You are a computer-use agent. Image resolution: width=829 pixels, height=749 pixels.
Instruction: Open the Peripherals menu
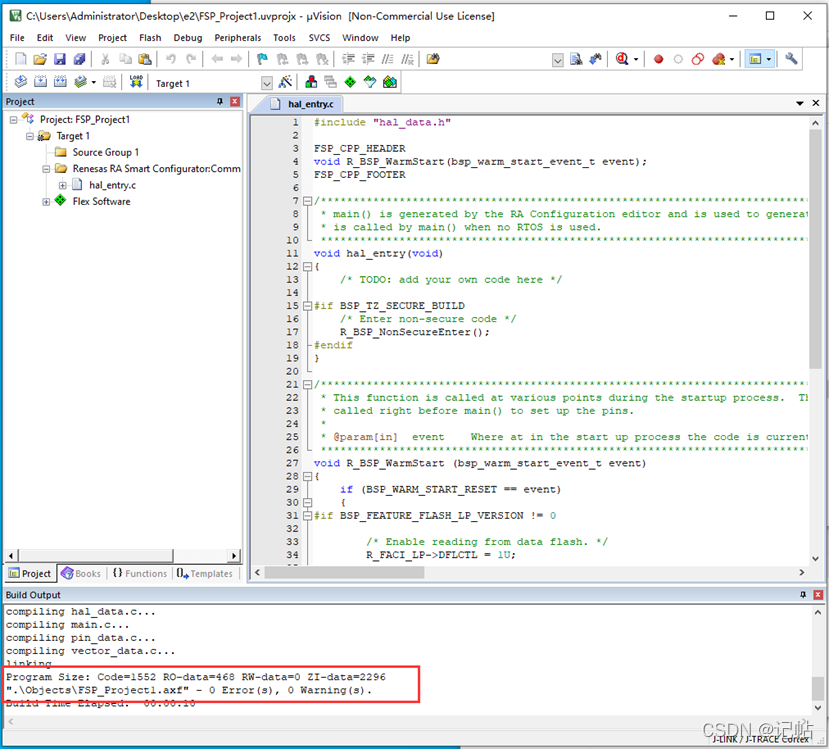[x=237, y=38]
